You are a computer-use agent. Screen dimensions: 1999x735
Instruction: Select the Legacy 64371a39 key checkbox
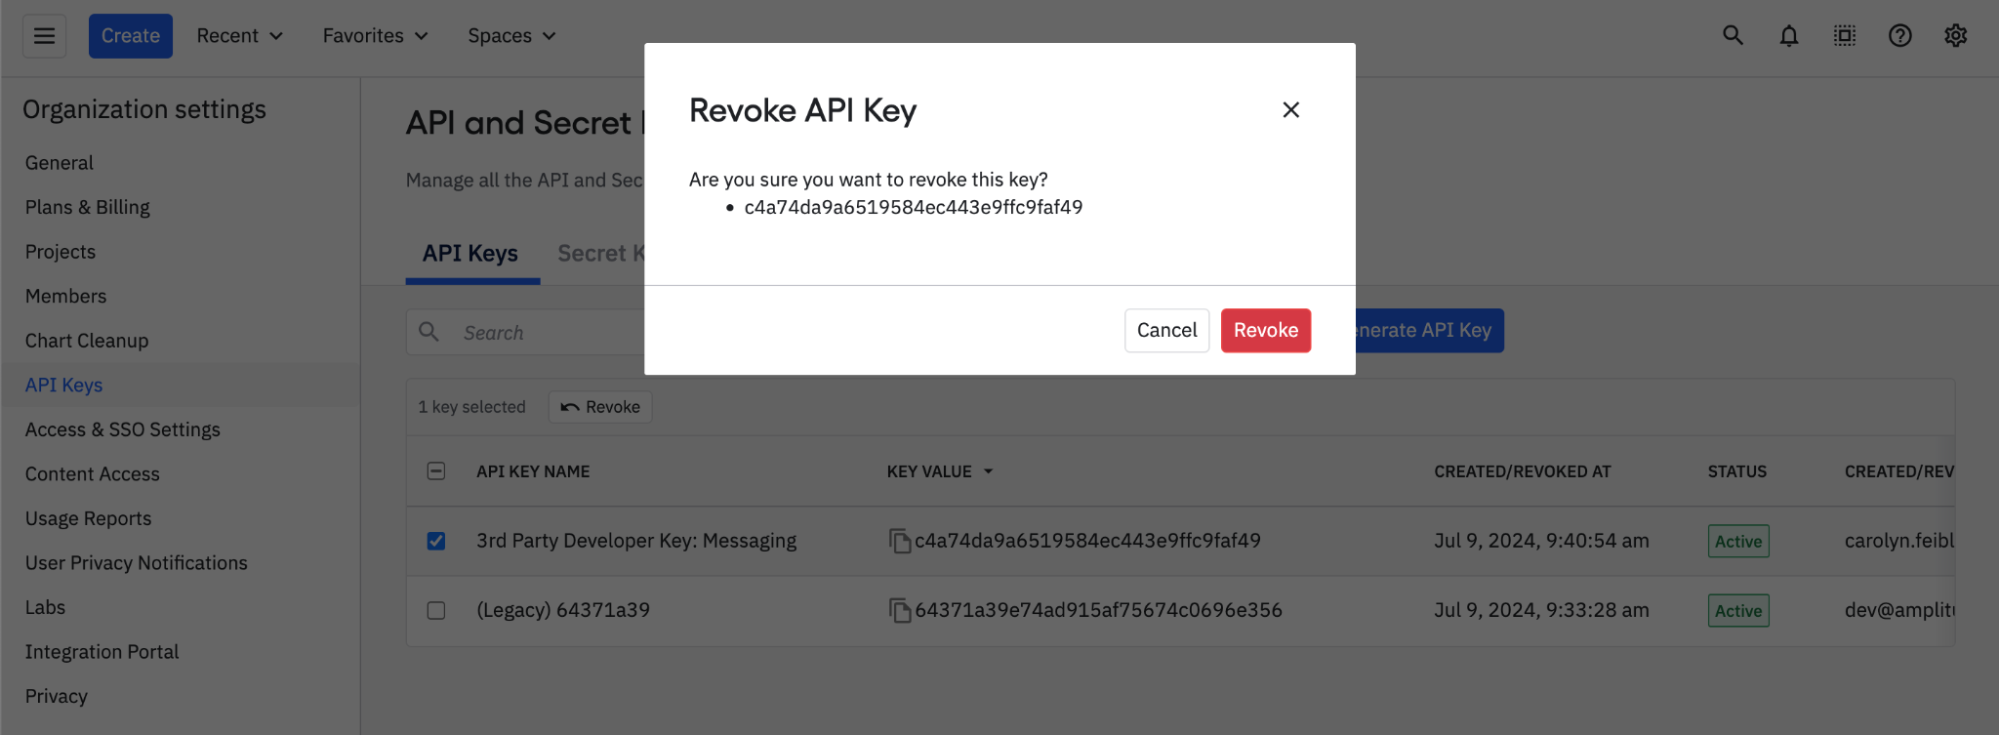pos(436,610)
